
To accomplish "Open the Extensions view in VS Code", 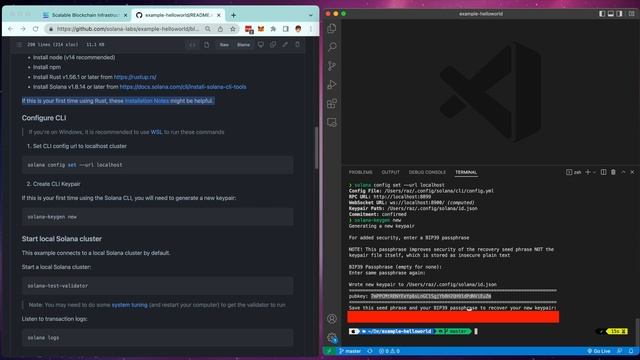I will coord(332,103).
